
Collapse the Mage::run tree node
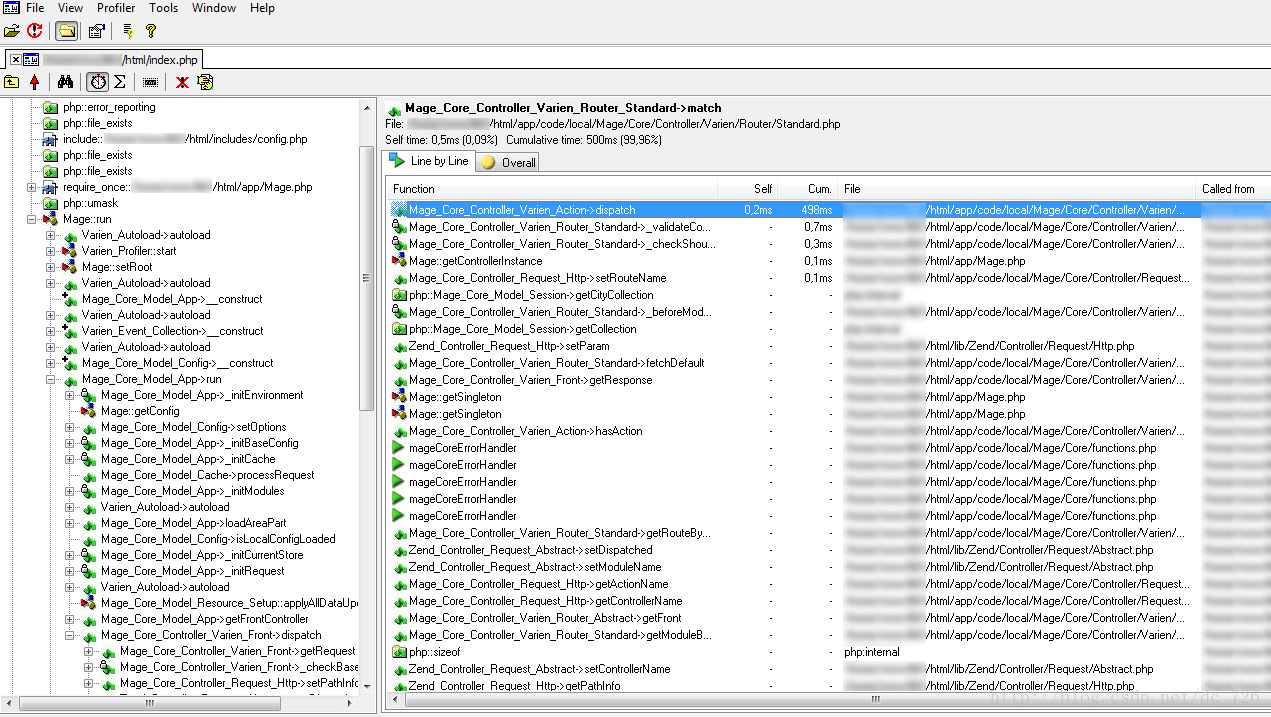tap(32, 219)
